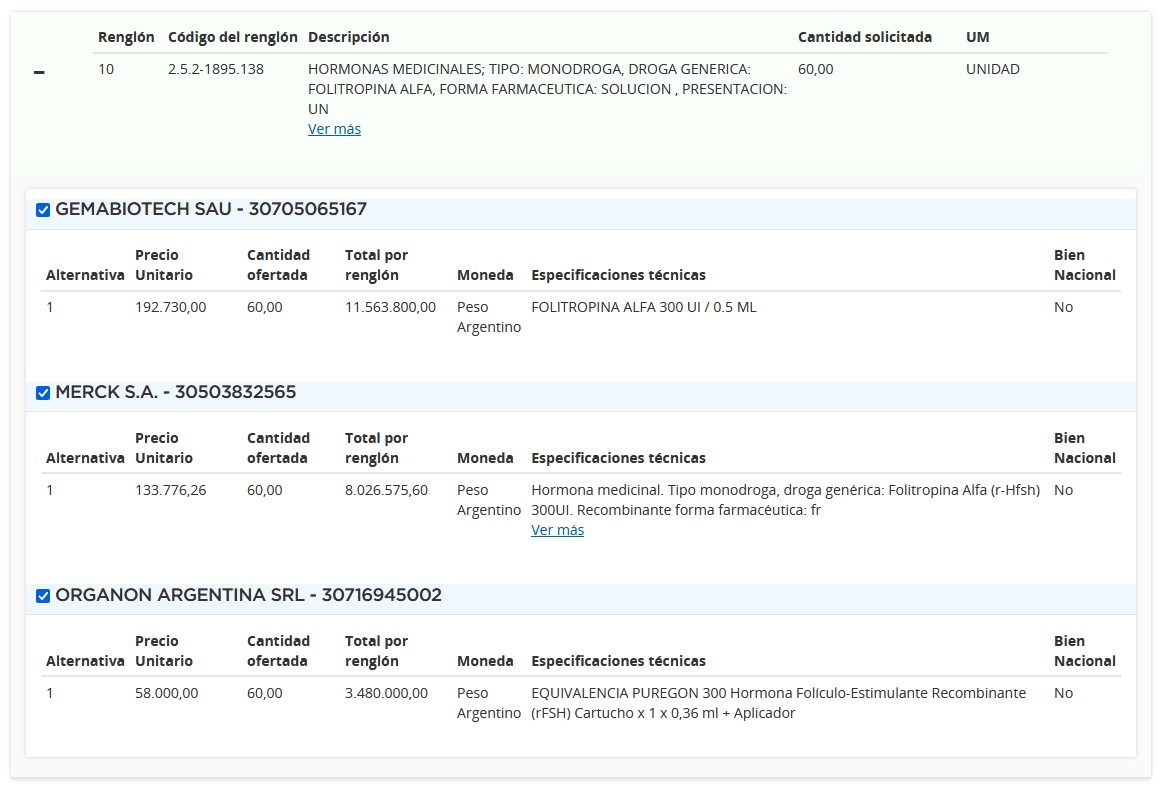Viewport: 1166px width, 788px height.
Task: Click the 'Código del renglón' column header
Action: pos(232,37)
